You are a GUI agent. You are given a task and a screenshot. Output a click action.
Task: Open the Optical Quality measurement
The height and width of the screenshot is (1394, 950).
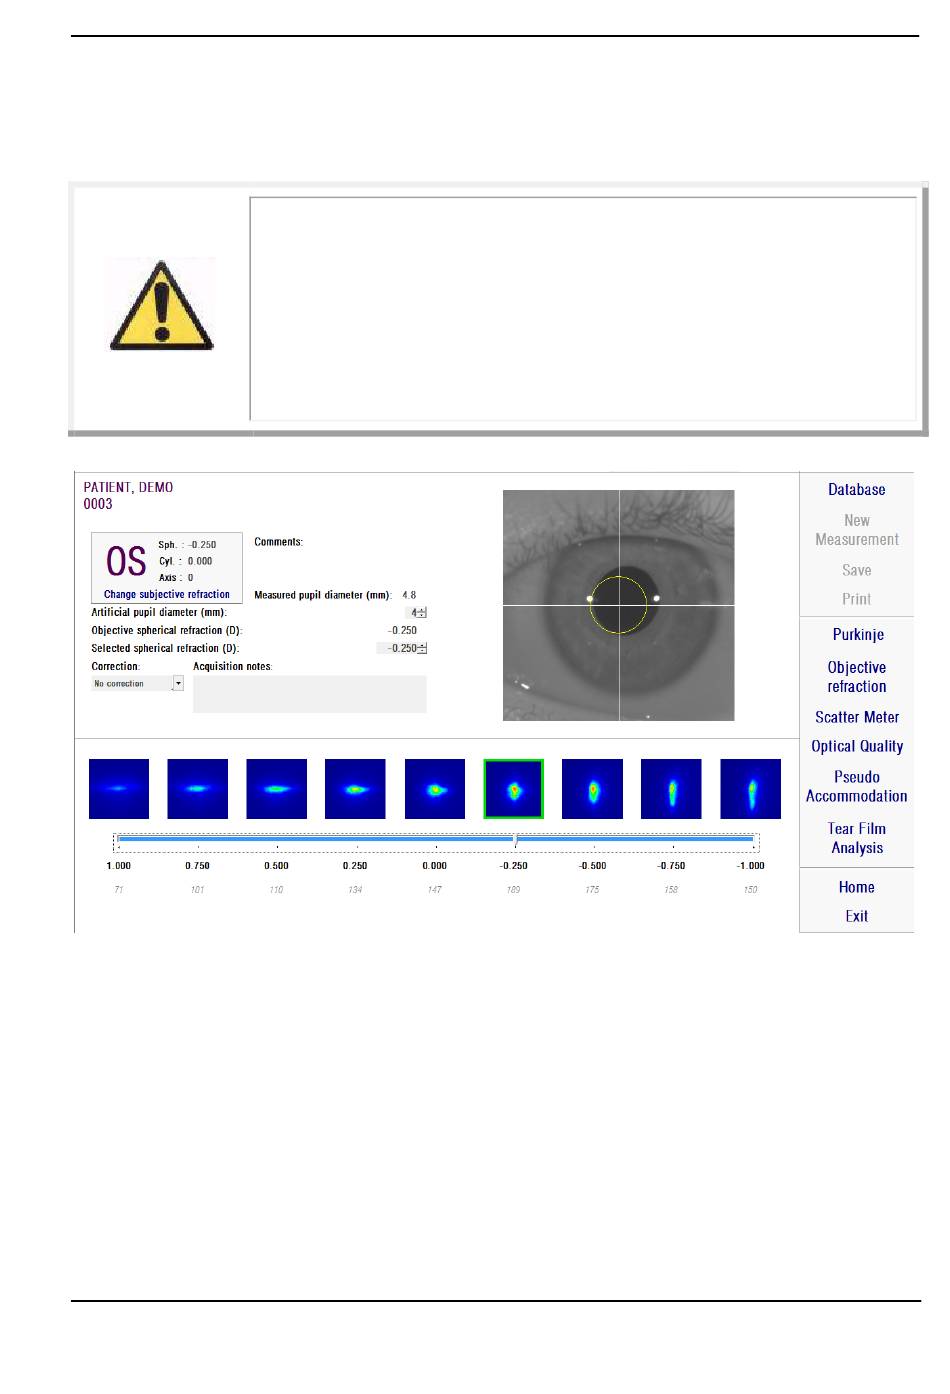point(857,746)
